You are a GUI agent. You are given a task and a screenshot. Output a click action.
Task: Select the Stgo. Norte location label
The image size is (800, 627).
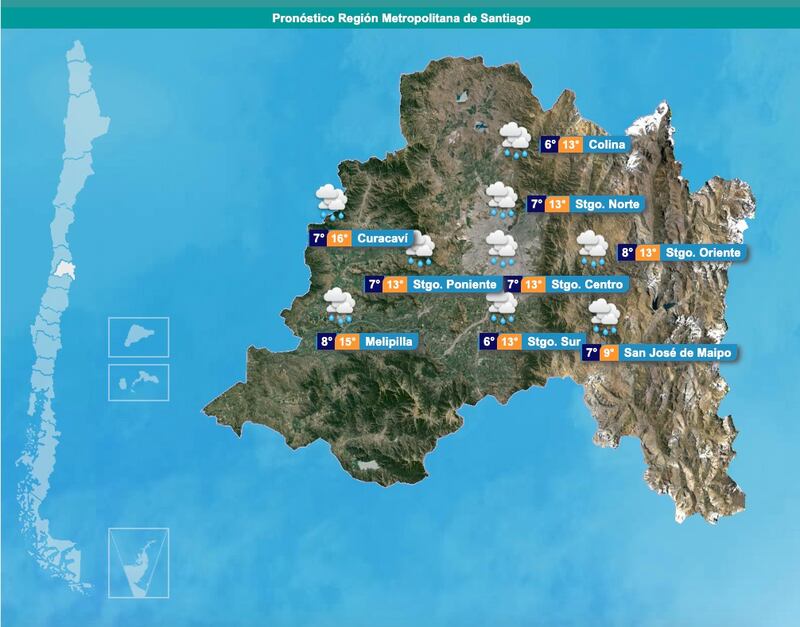click(606, 205)
